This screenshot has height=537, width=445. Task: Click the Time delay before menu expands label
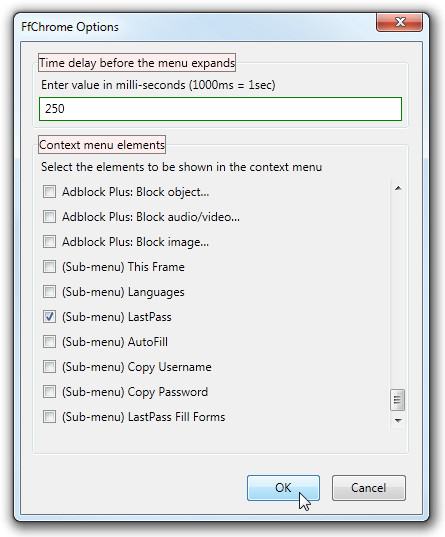[137, 63]
